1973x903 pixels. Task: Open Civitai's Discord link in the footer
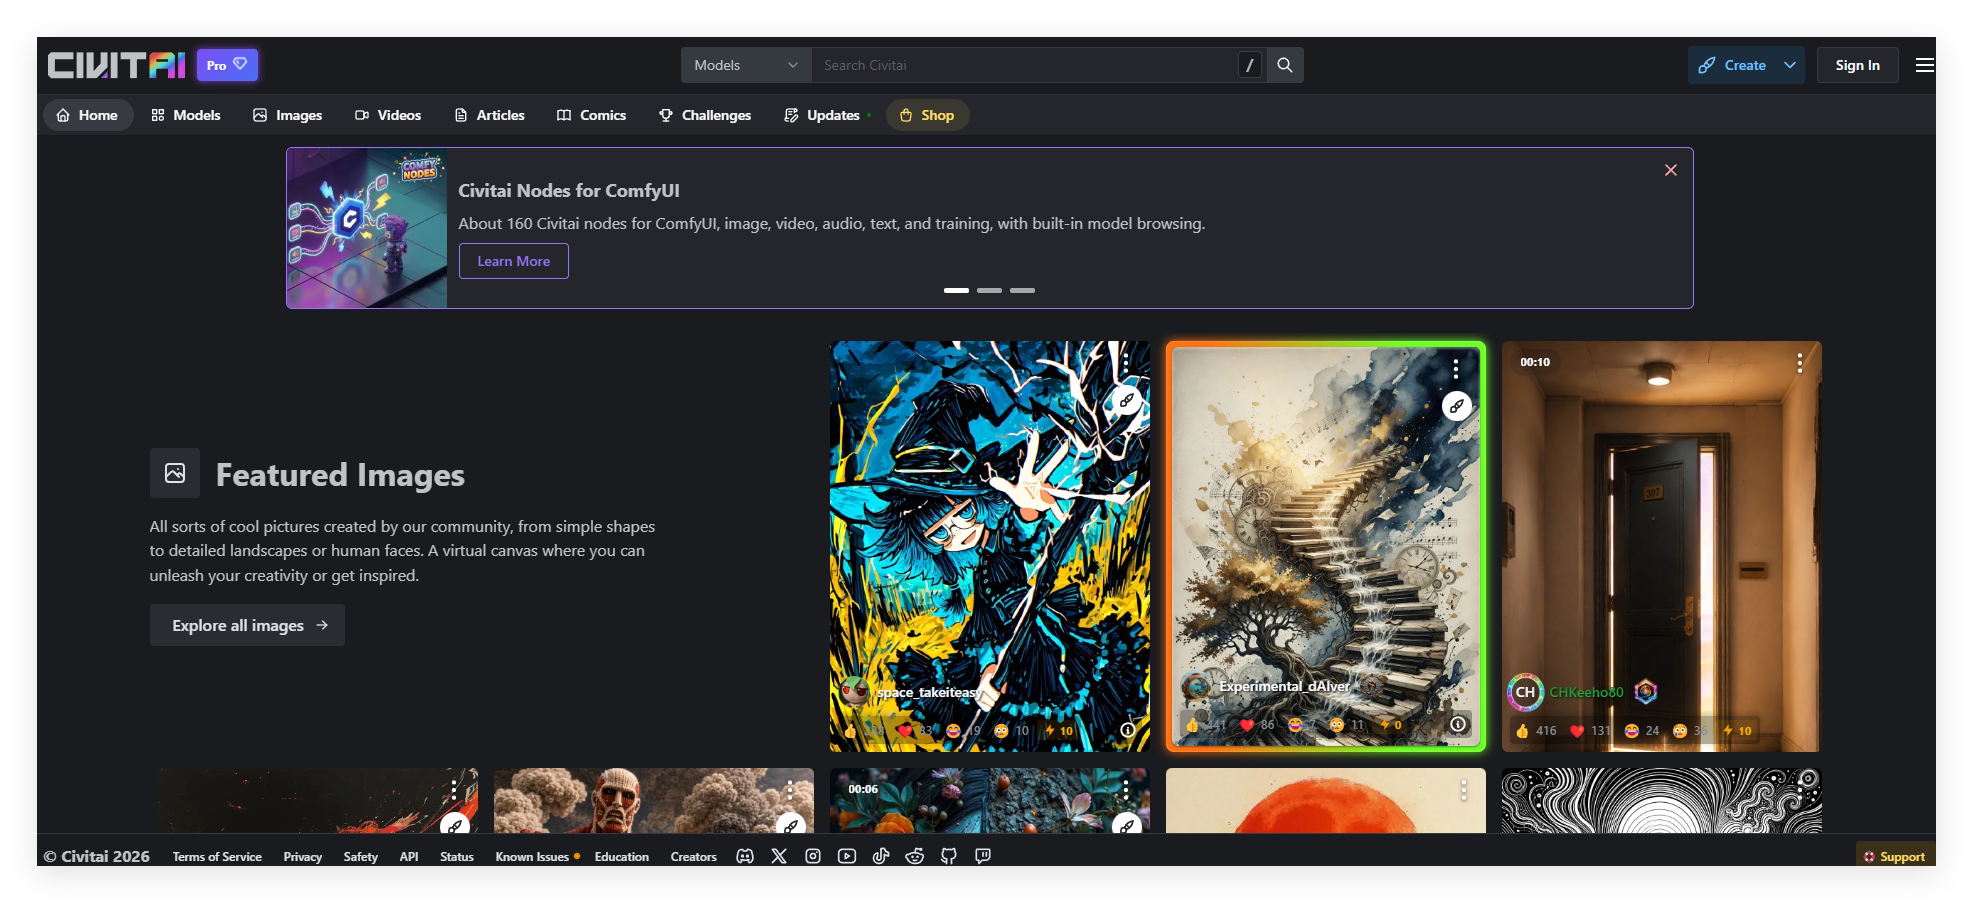(745, 856)
